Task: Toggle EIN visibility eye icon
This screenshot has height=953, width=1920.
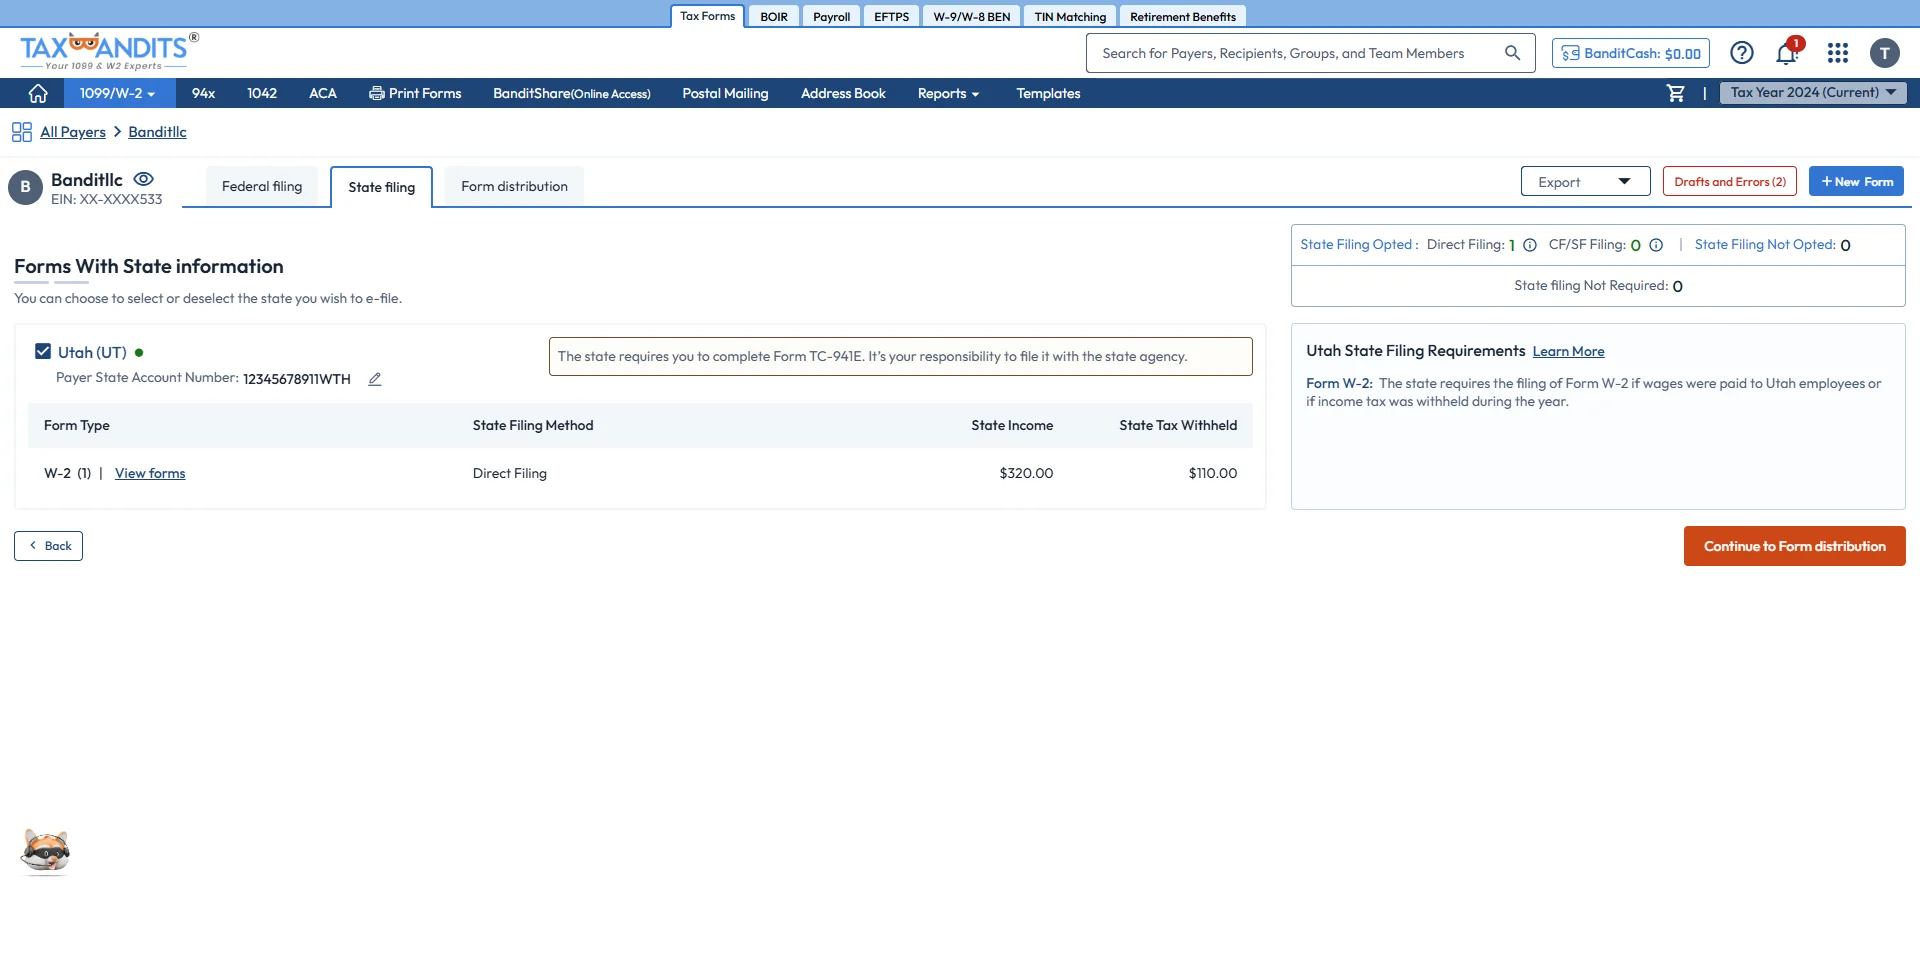Action: 144,179
